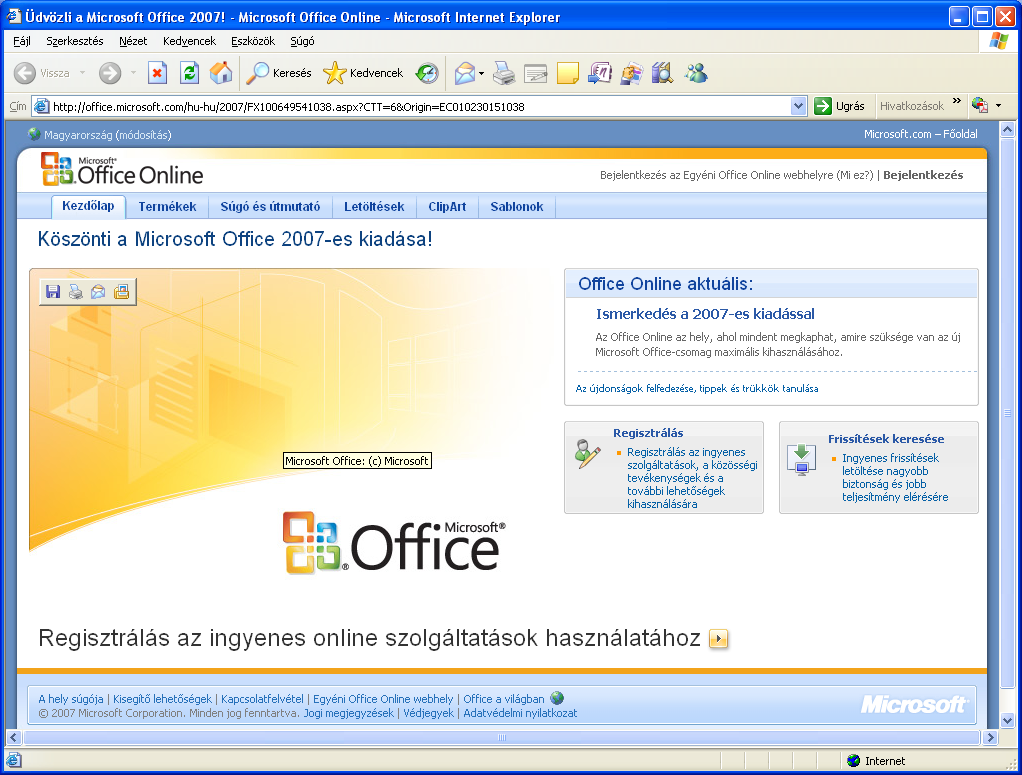Click the Frissítések keresése heading link

click(x=886, y=439)
